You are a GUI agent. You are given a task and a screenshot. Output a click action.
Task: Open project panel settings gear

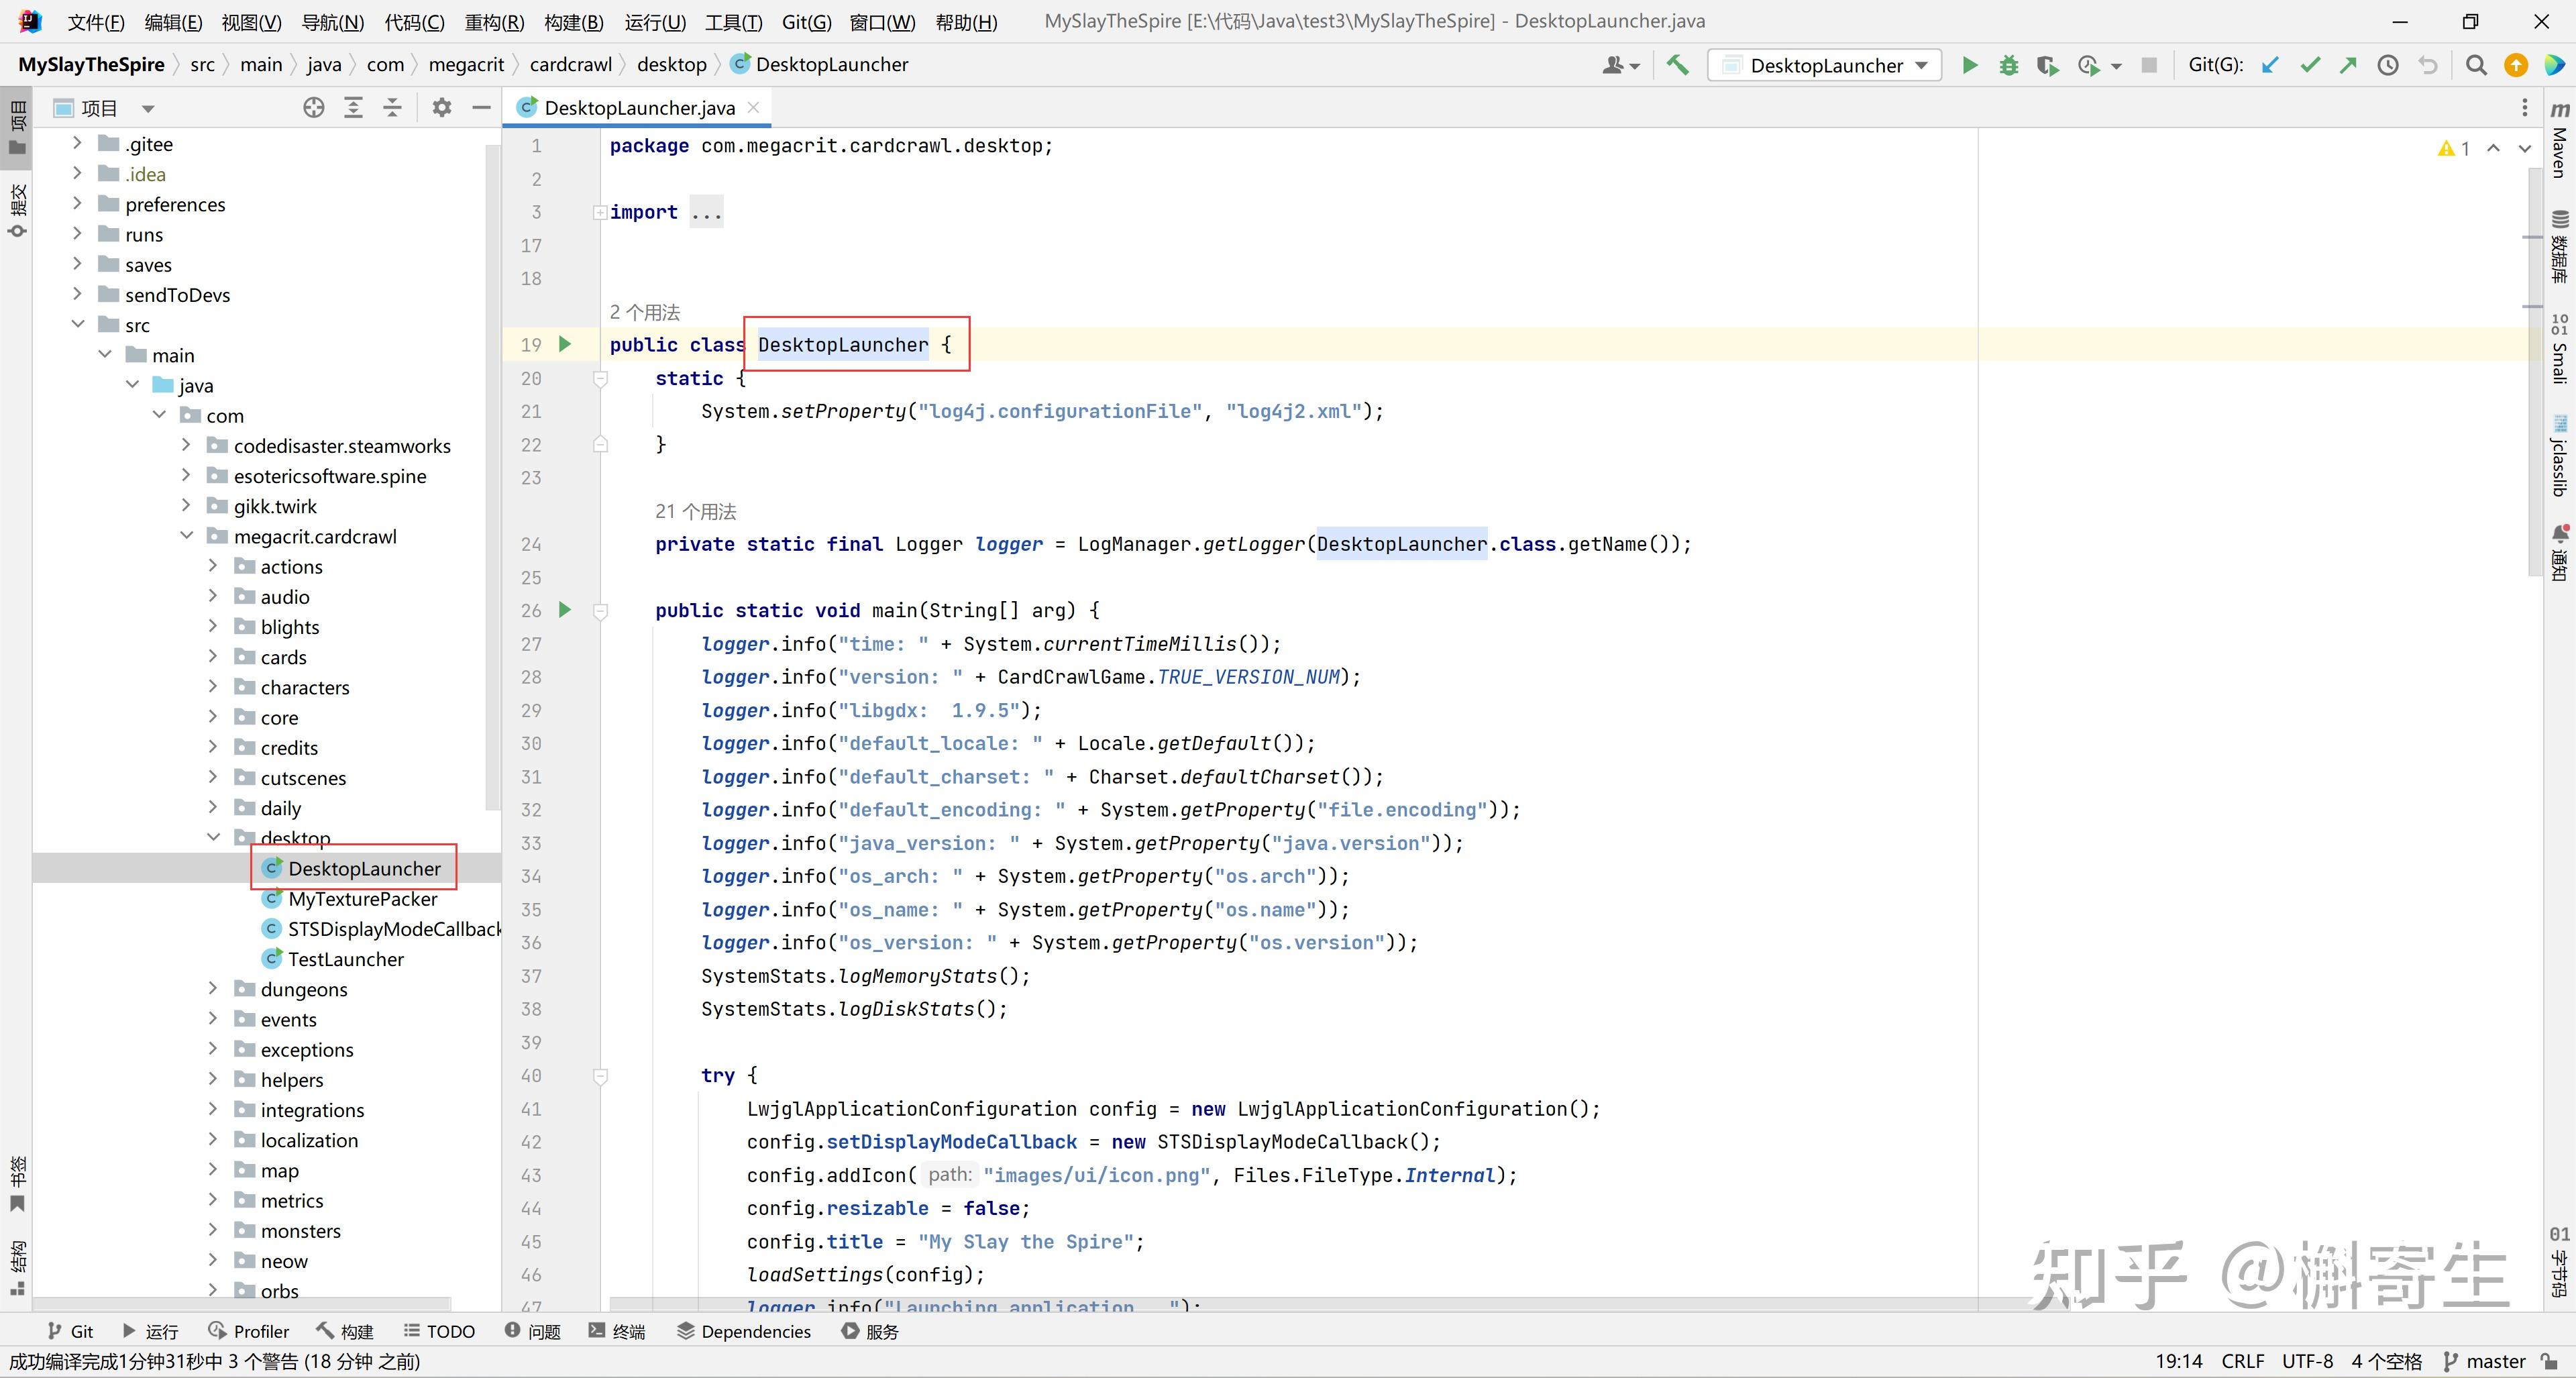pos(441,108)
